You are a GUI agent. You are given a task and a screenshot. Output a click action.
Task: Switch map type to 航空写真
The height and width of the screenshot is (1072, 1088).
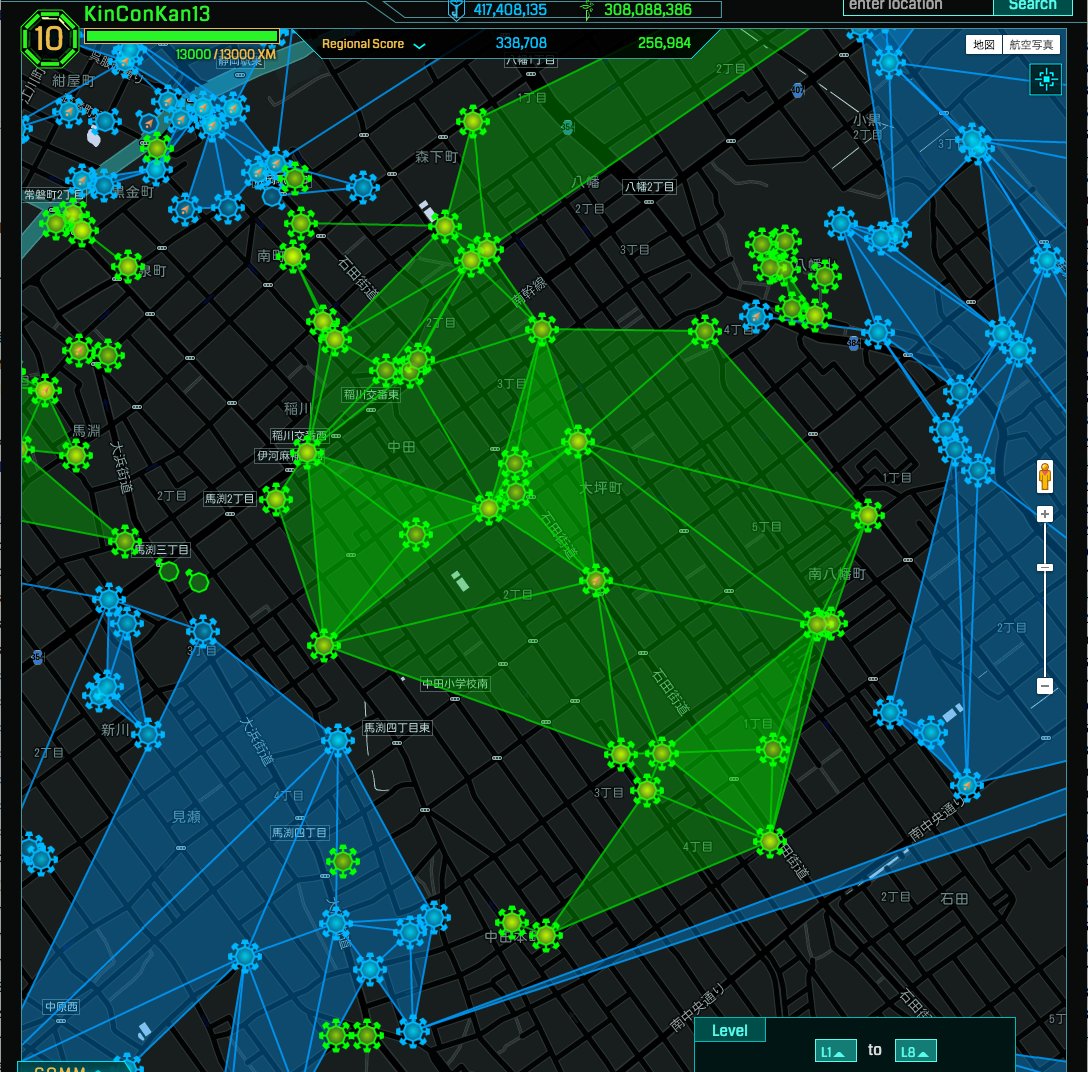[1031, 45]
